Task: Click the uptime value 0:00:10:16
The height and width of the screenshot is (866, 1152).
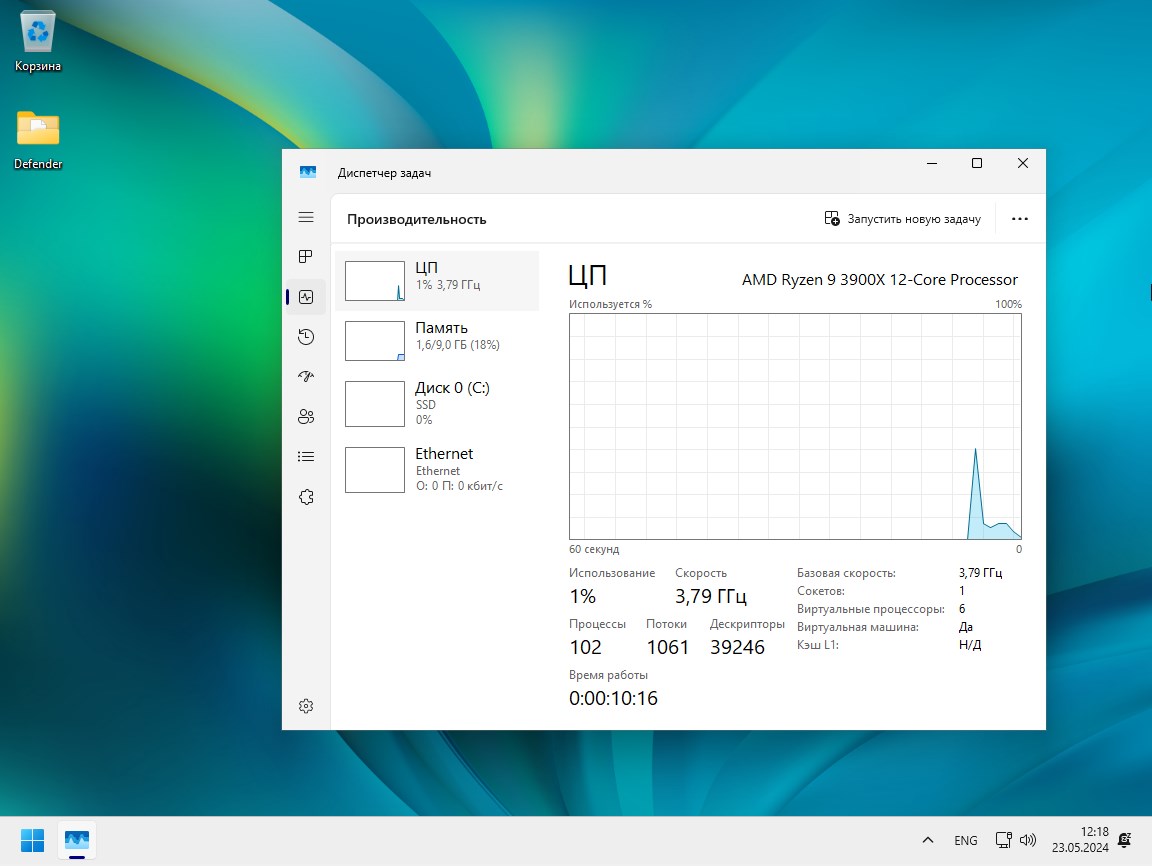Action: (x=613, y=698)
